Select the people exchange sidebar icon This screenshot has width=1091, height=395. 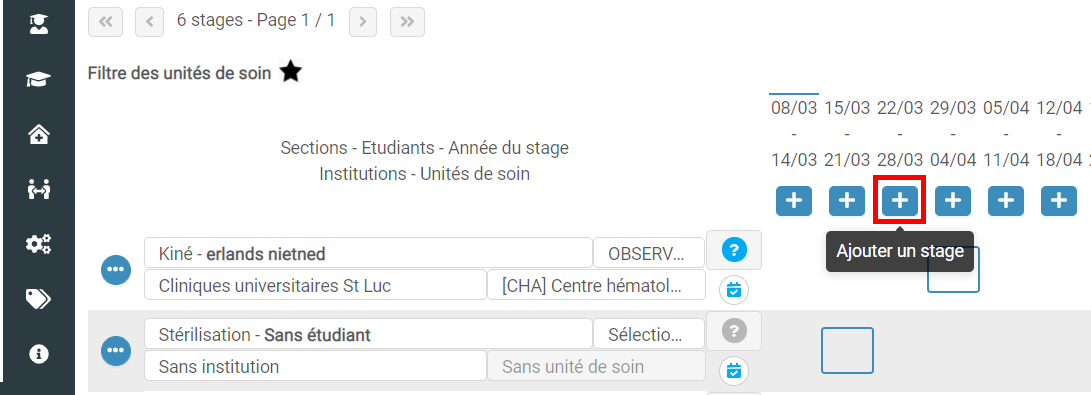pyautogui.click(x=38, y=188)
